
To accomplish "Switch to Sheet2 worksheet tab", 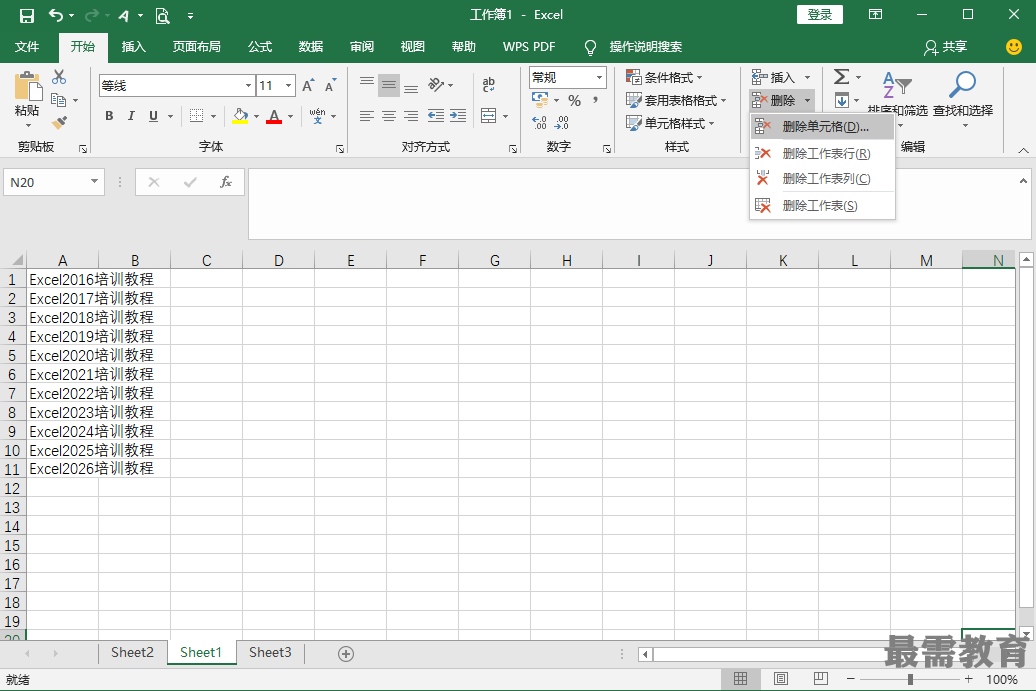I will pos(132,653).
